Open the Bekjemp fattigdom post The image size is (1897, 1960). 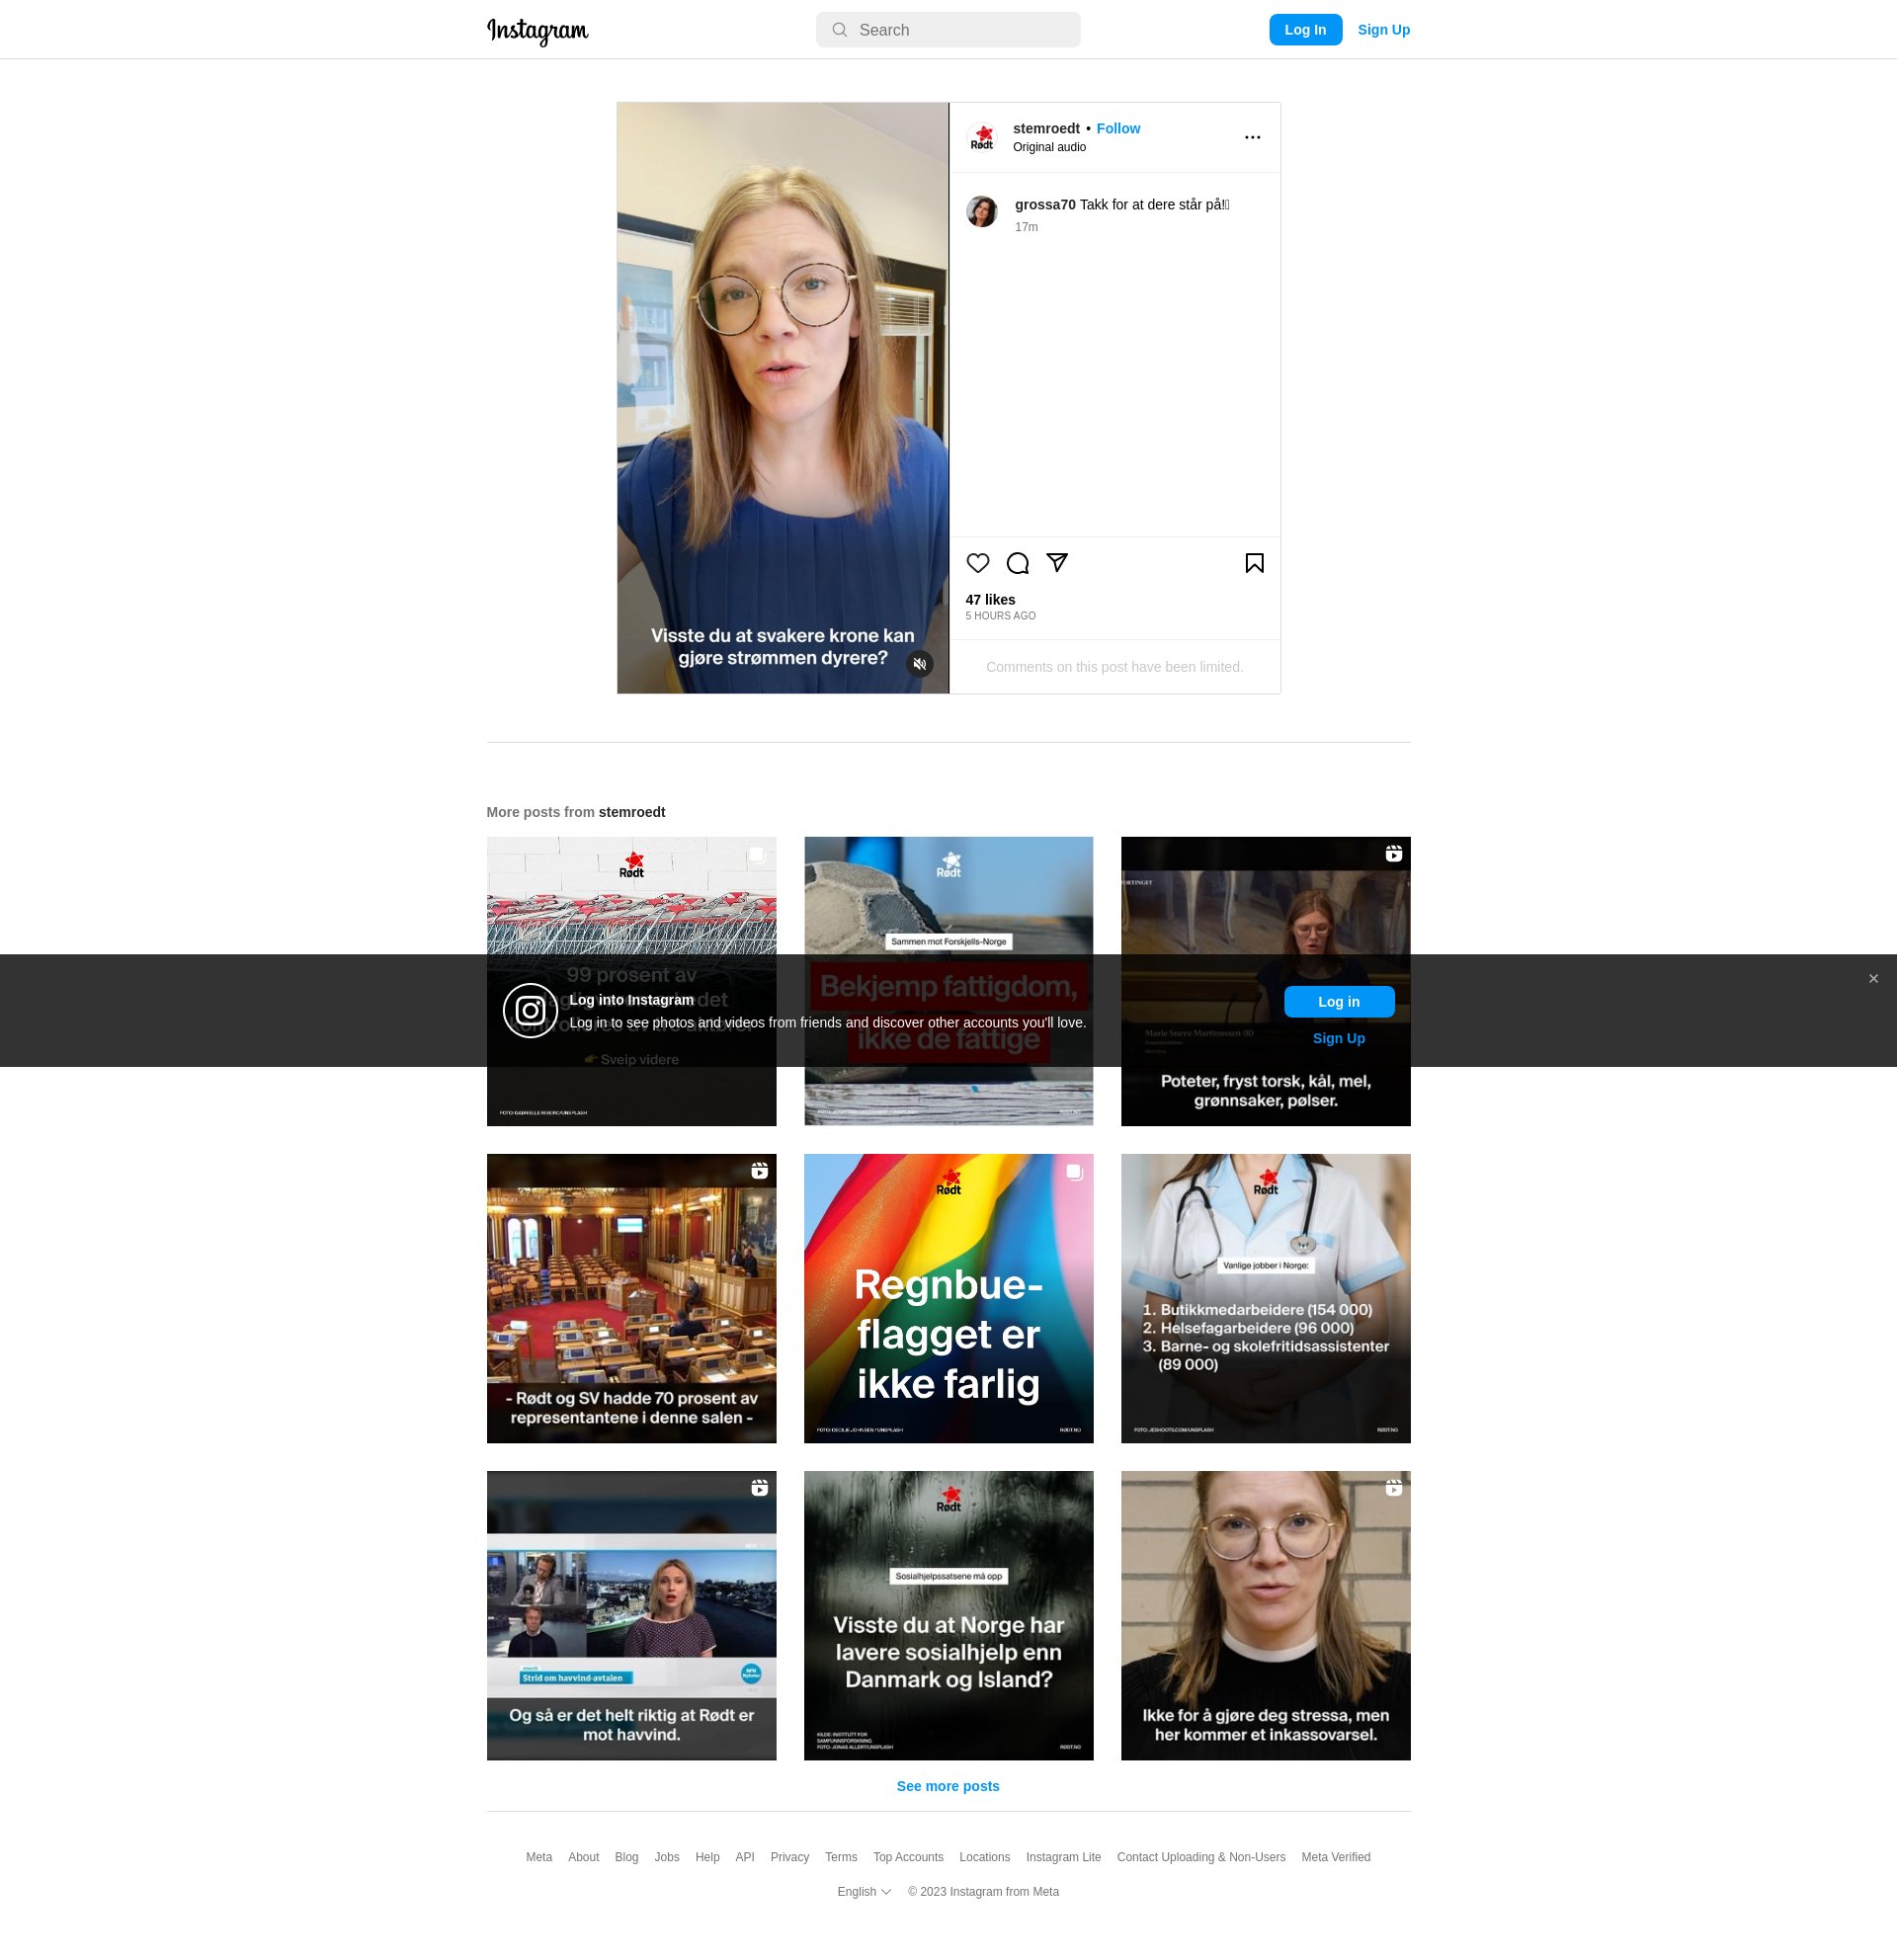click(x=948, y=981)
